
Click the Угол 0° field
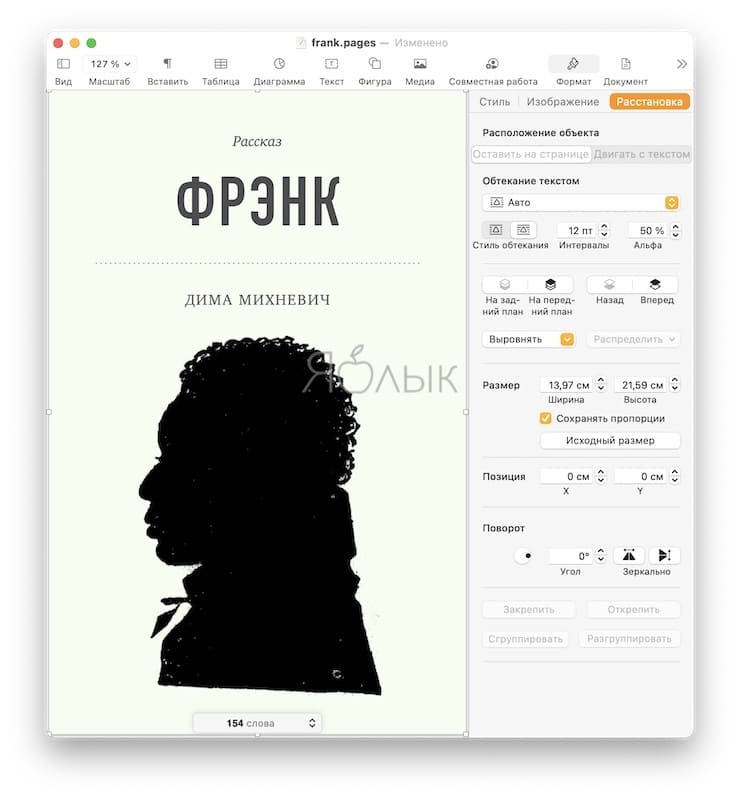(x=571, y=556)
